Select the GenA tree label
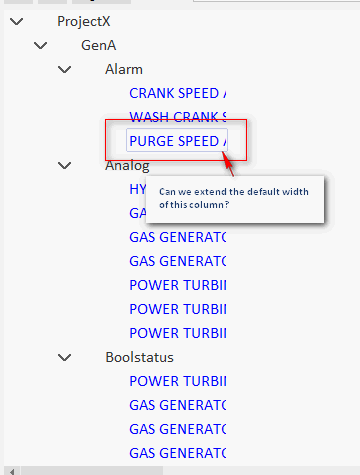The height and width of the screenshot is (475, 360). click(x=99, y=46)
